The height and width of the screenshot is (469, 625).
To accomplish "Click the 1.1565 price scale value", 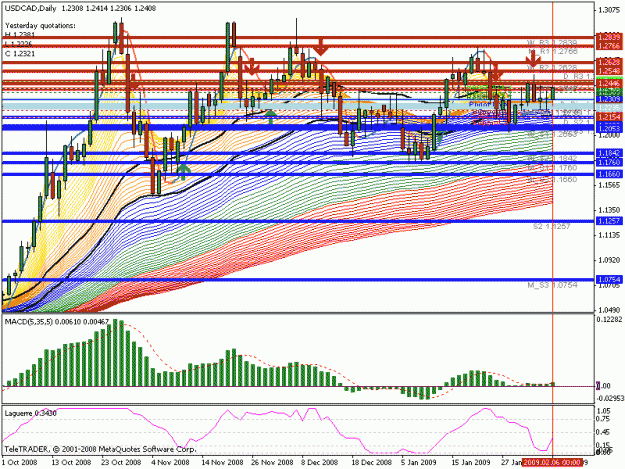I will coord(609,185).
